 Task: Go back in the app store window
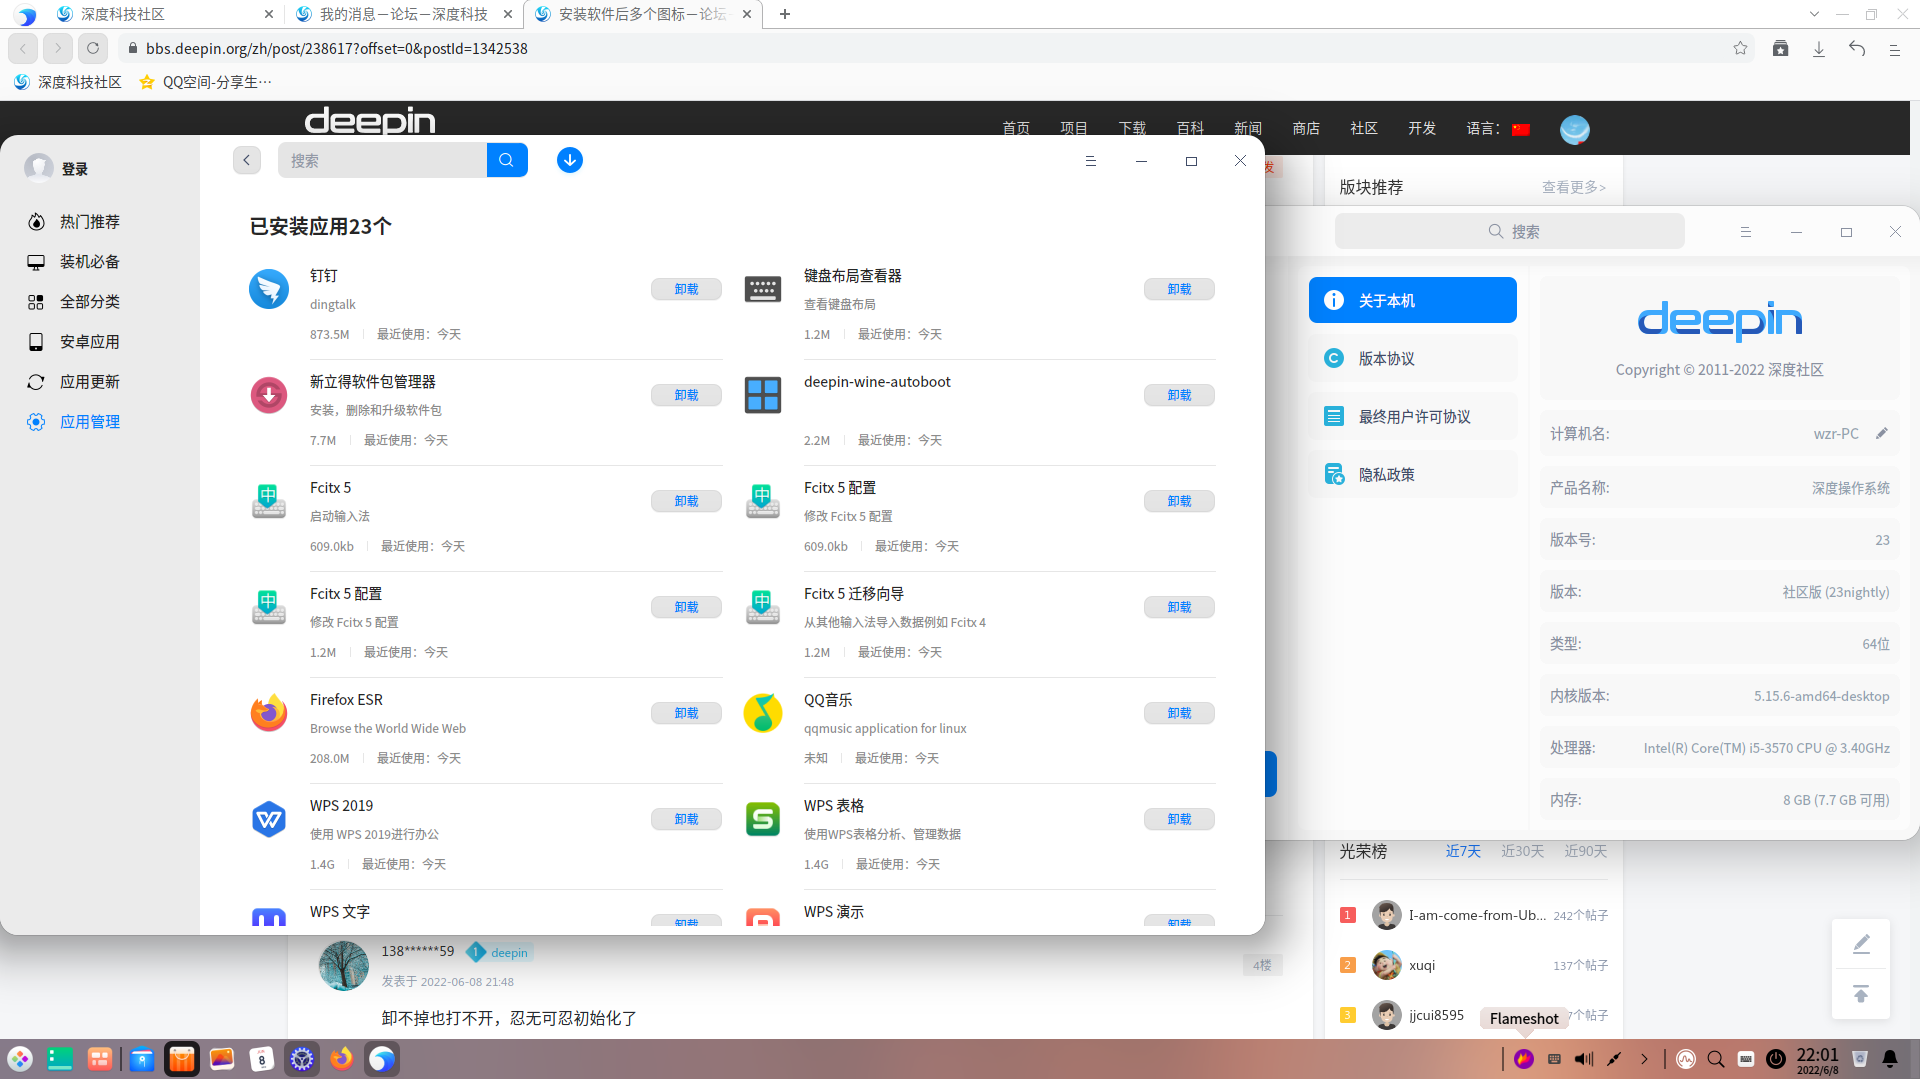pyautogui.click(x=247, y=160)
